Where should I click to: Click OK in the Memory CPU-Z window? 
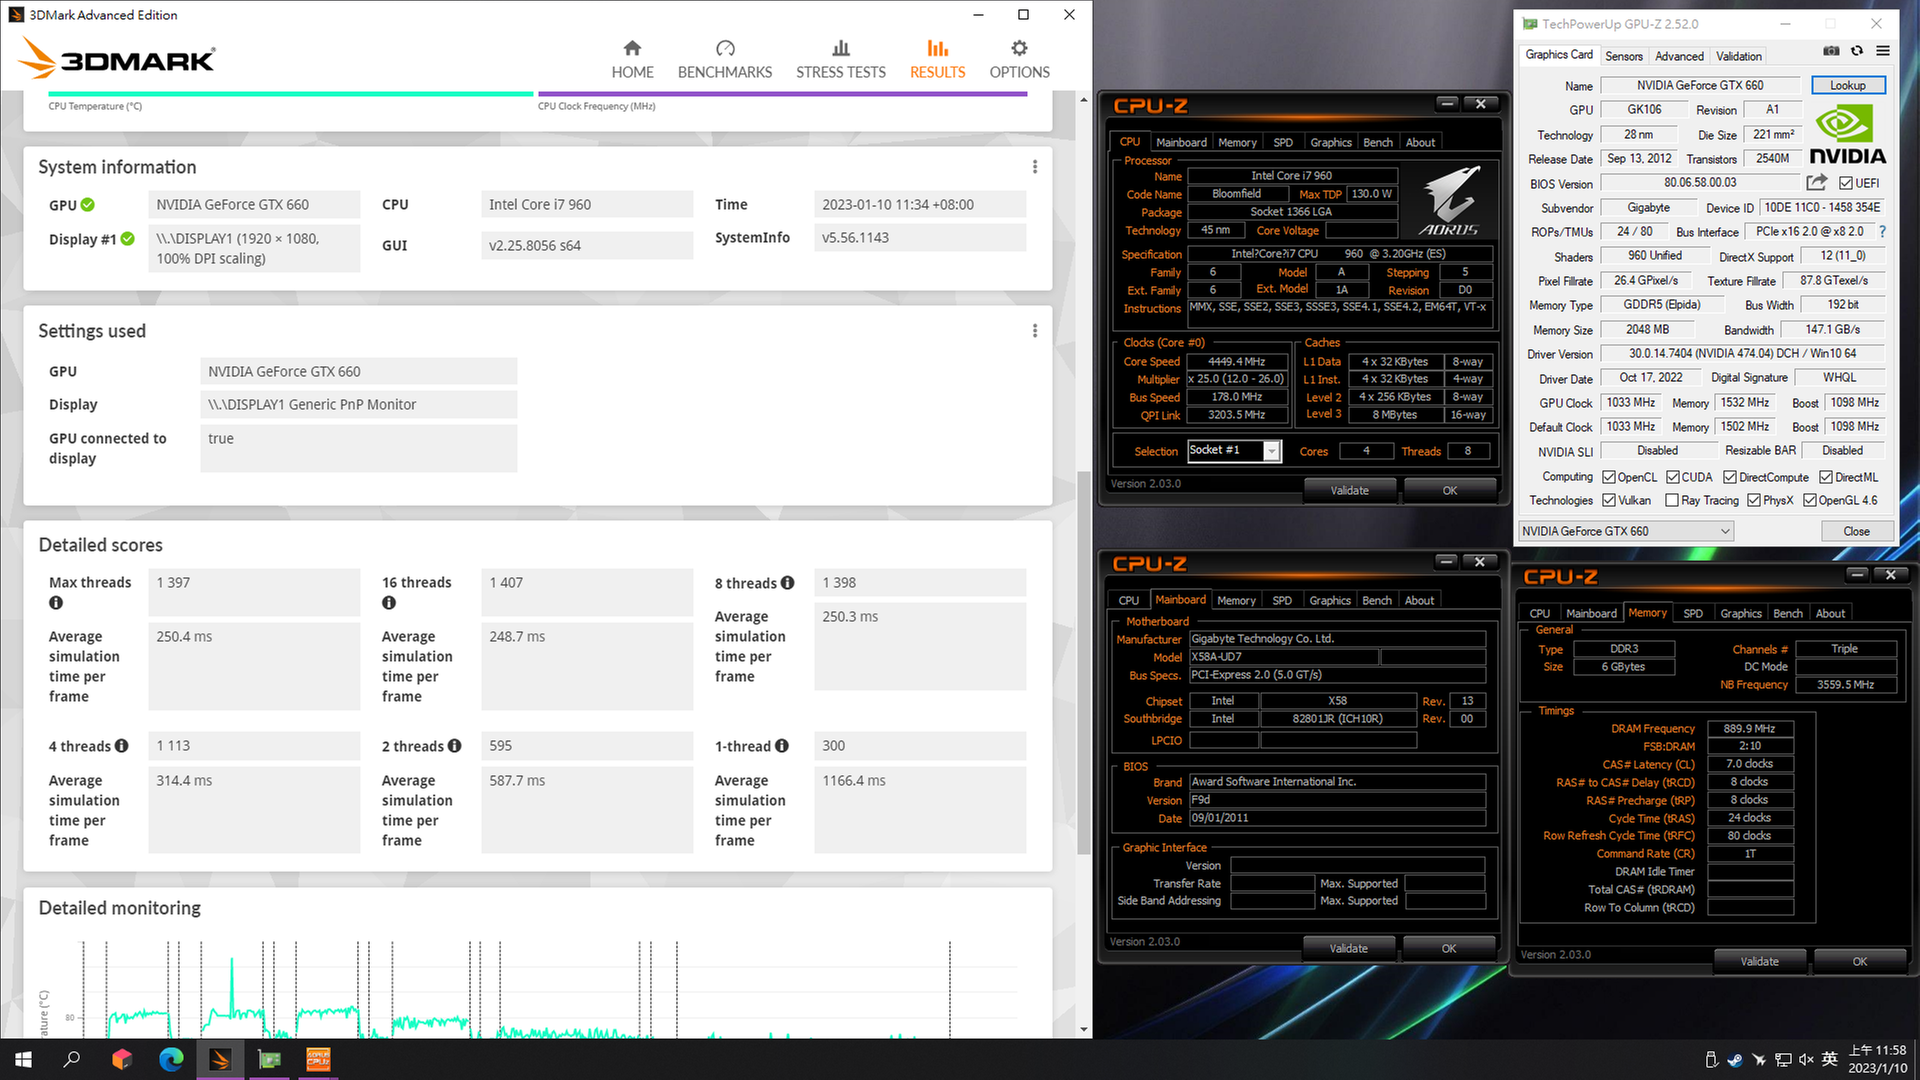pyautogui.click(x=1860, y=962)
